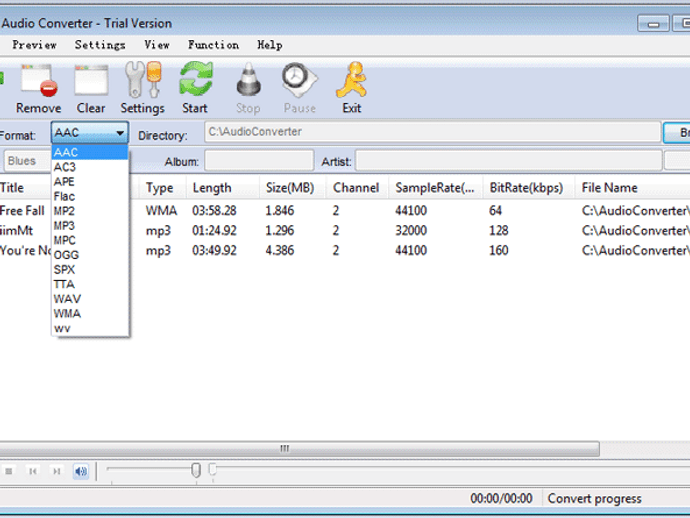Click the Remove toolbar icon
690x518 pixels.
[39, 88]
